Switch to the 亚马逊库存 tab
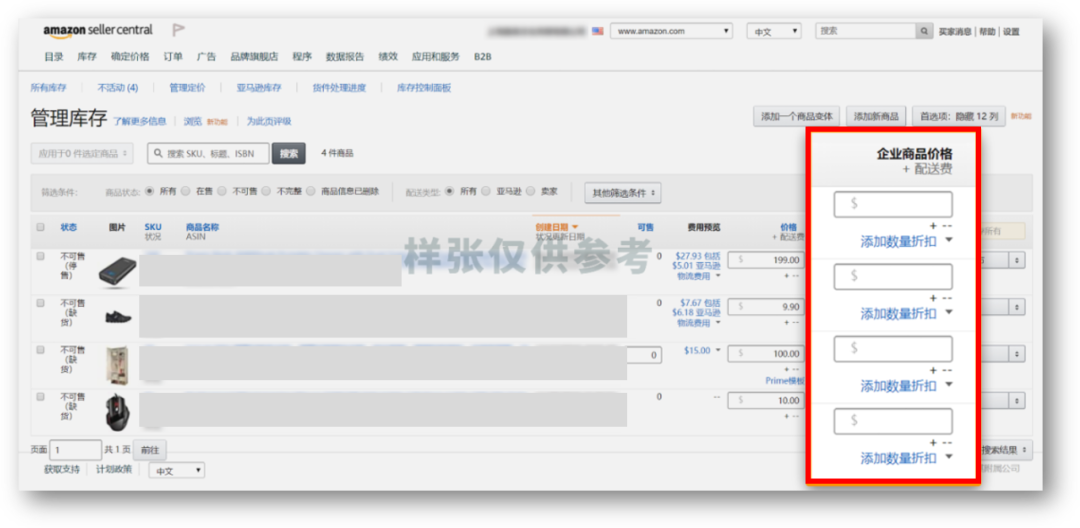1080x528 pixels. pyautogui.click(x=258, y=88)
